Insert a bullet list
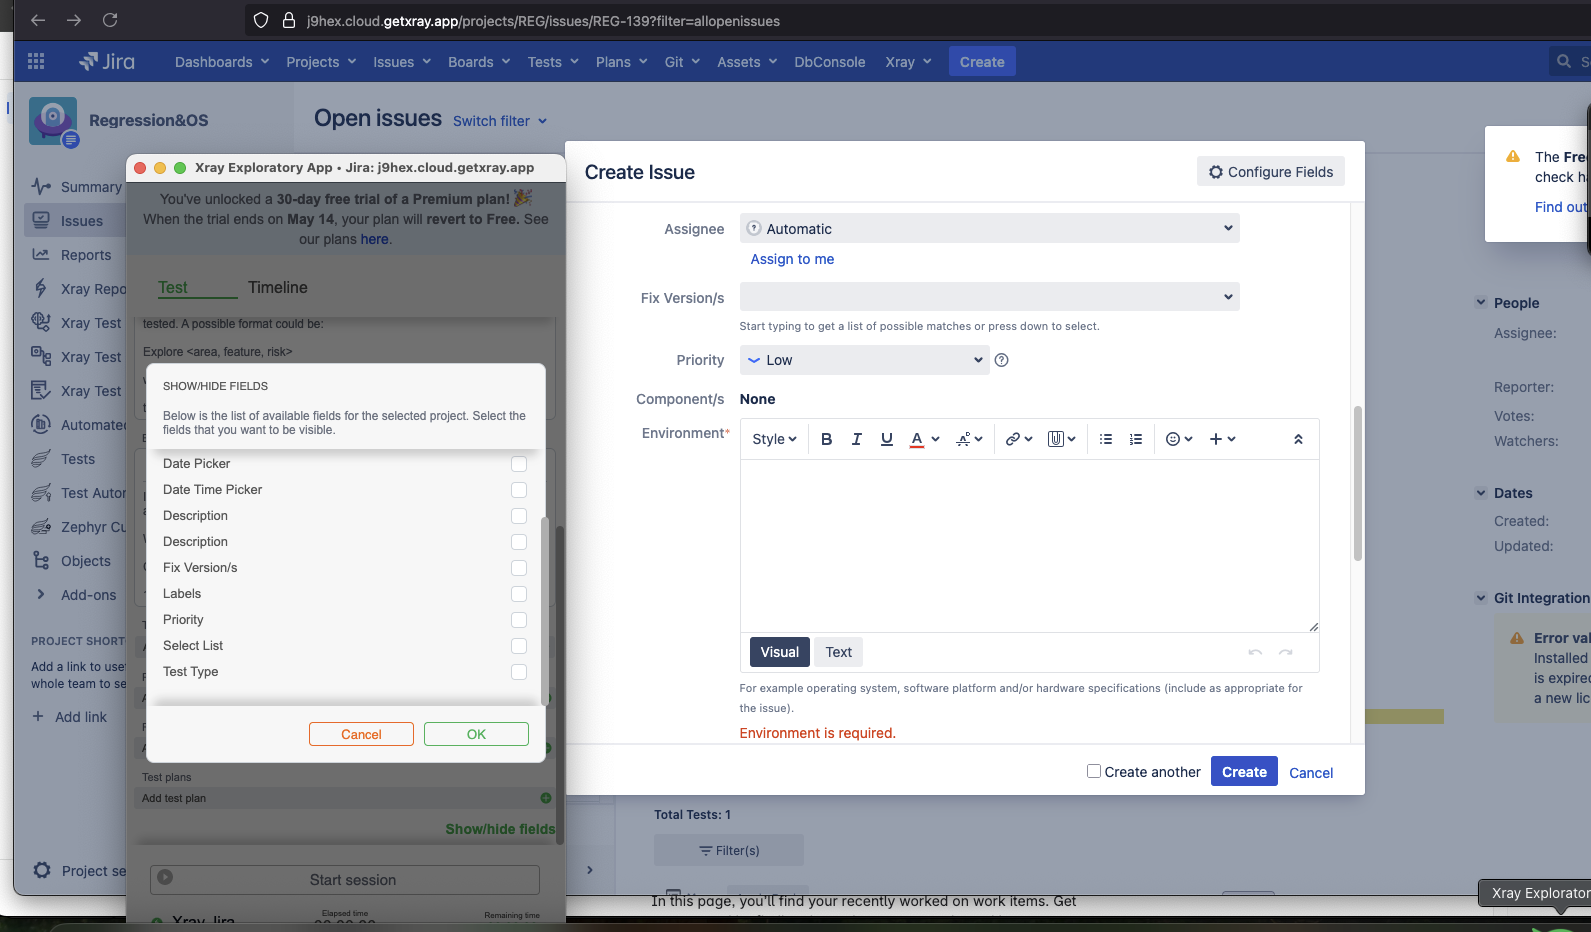This screenshot has height=932, width=1591. pyautogui.click(x=1106, y=439)
